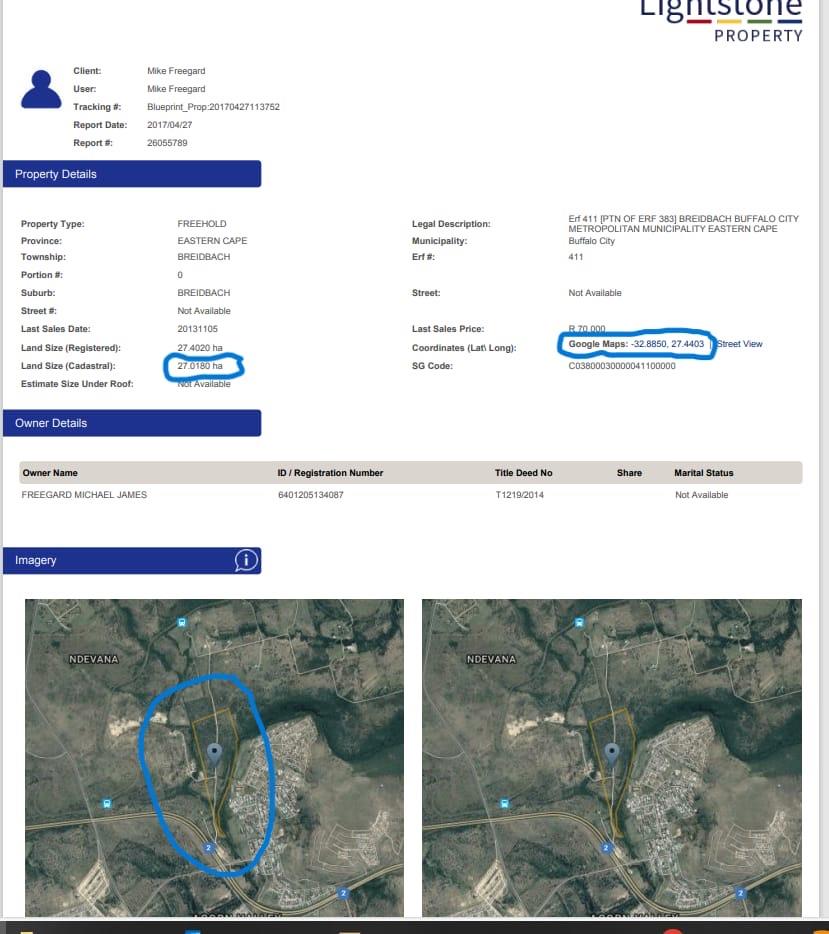Select the top bus stop icon on the right map
Screen dimensions: 829x934
(579, 622)
